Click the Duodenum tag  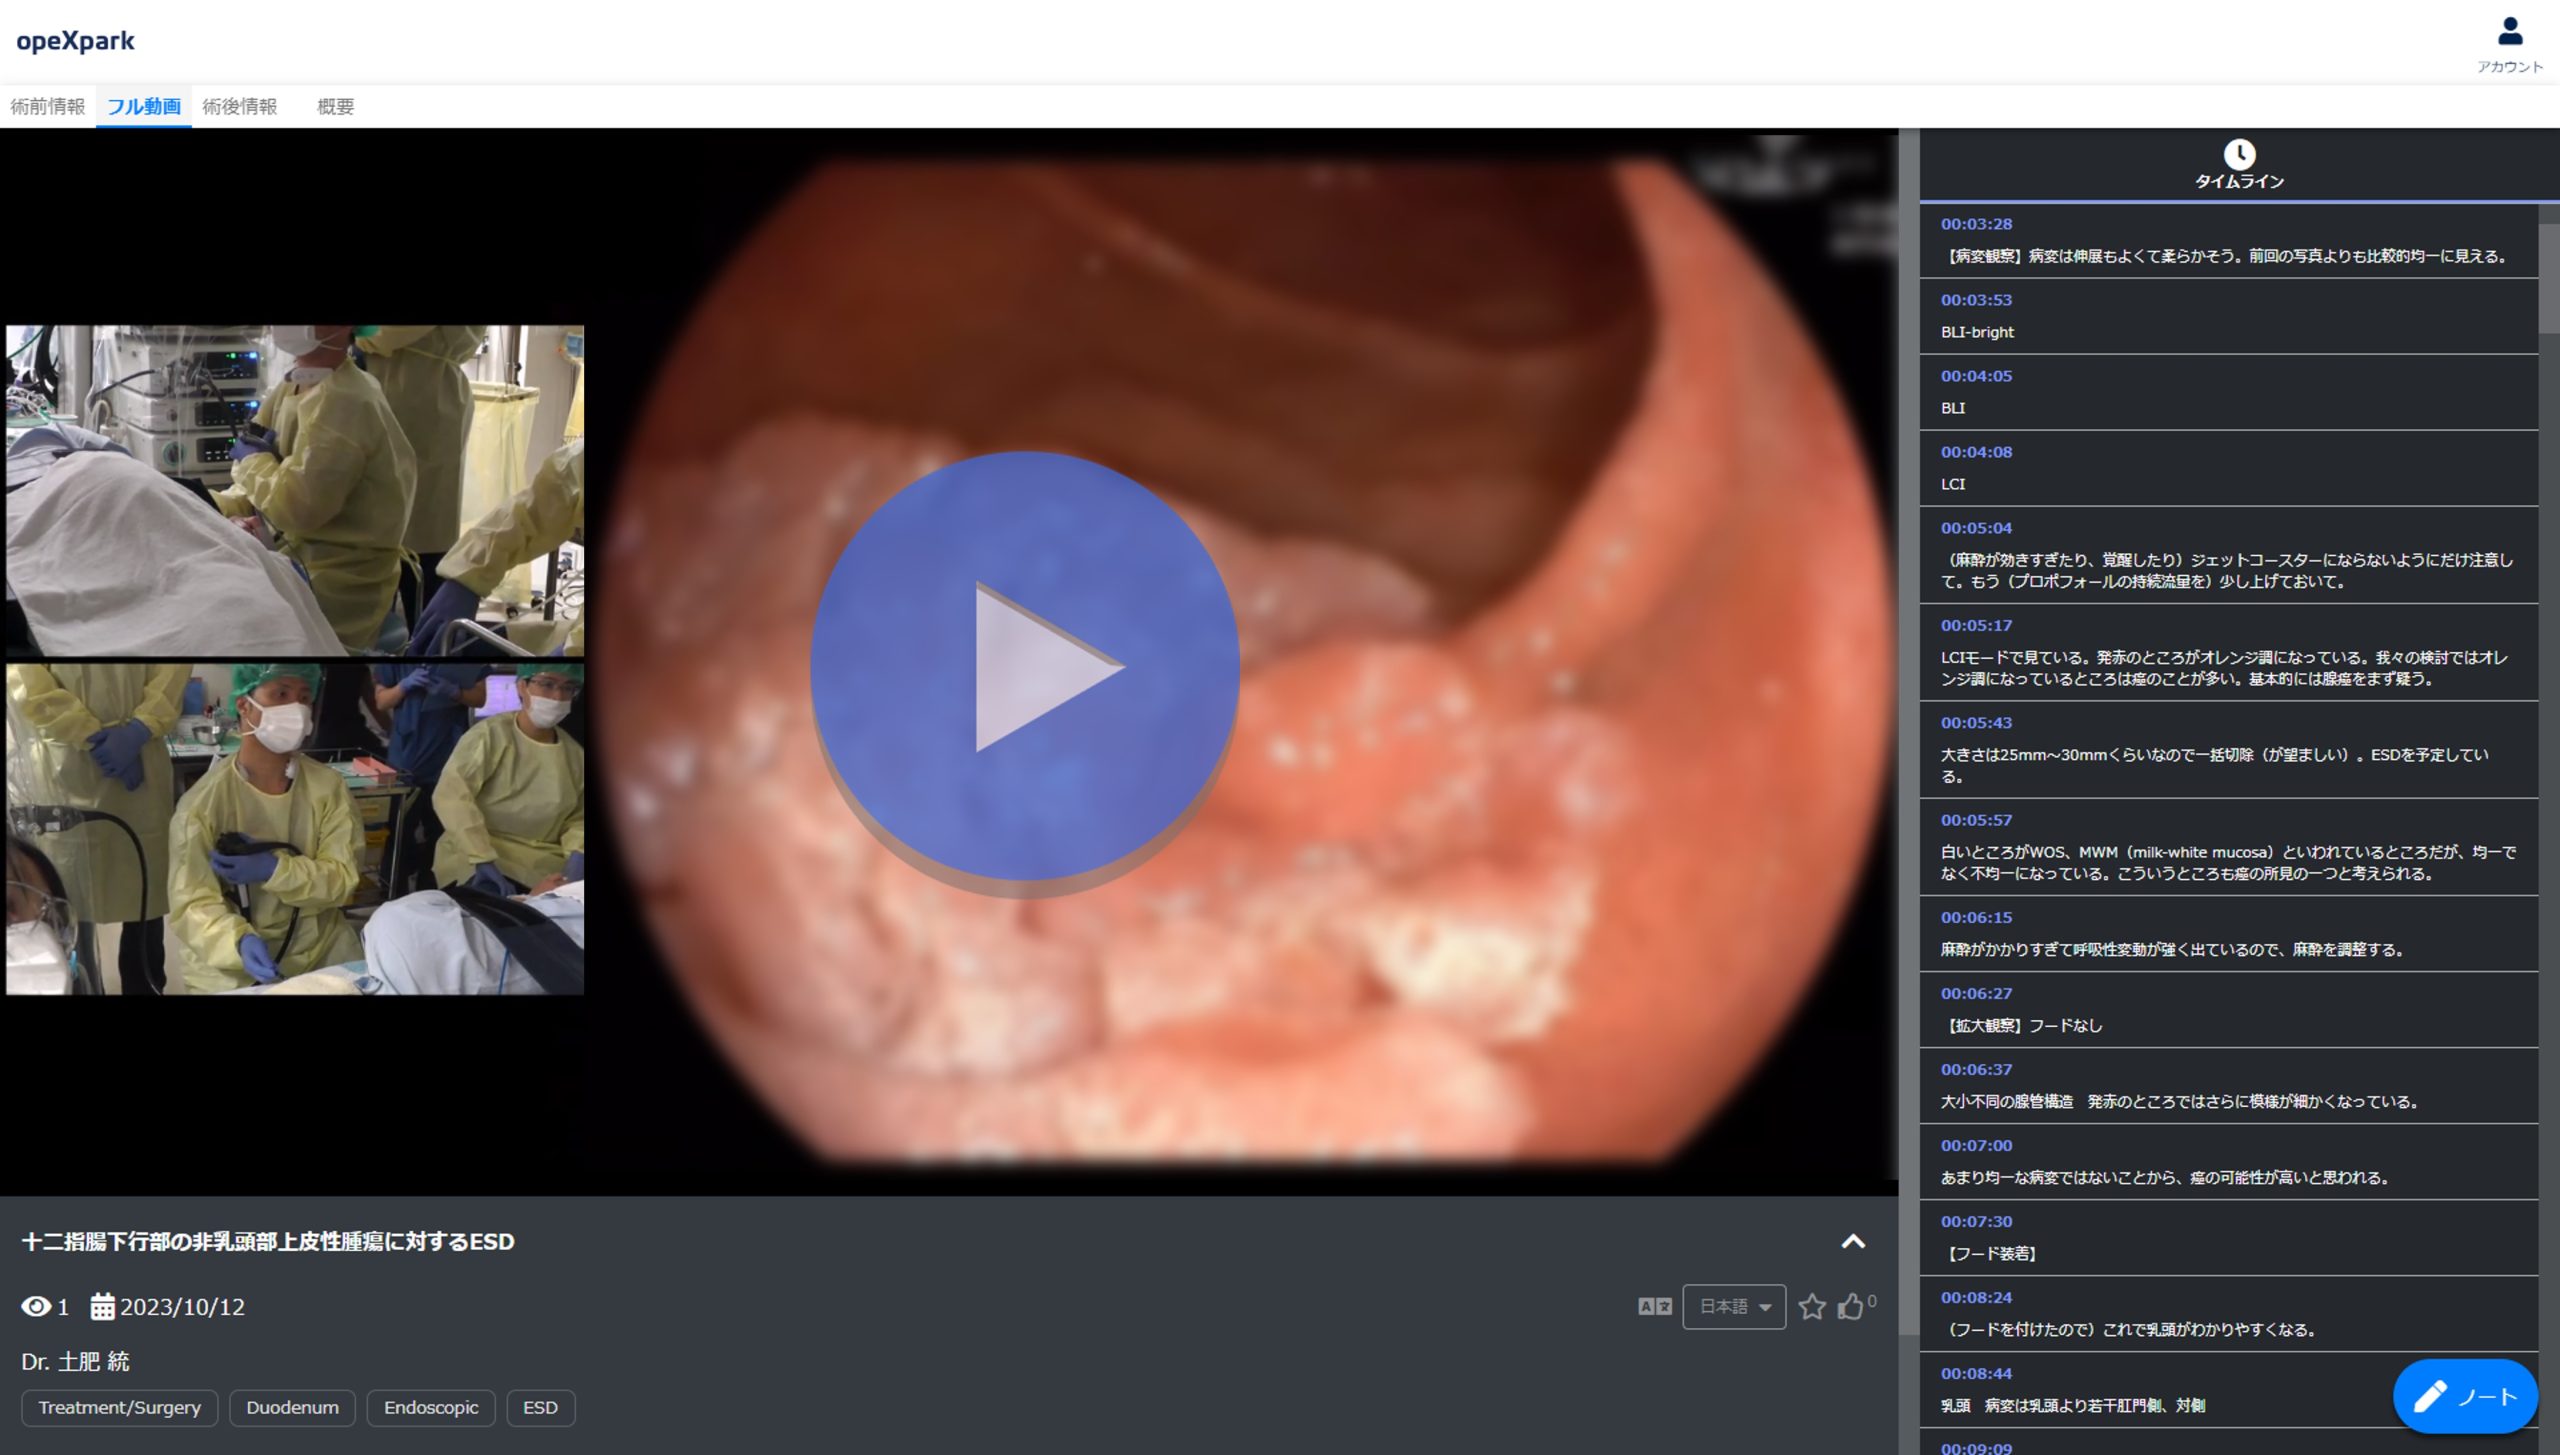coord(292,1407)
